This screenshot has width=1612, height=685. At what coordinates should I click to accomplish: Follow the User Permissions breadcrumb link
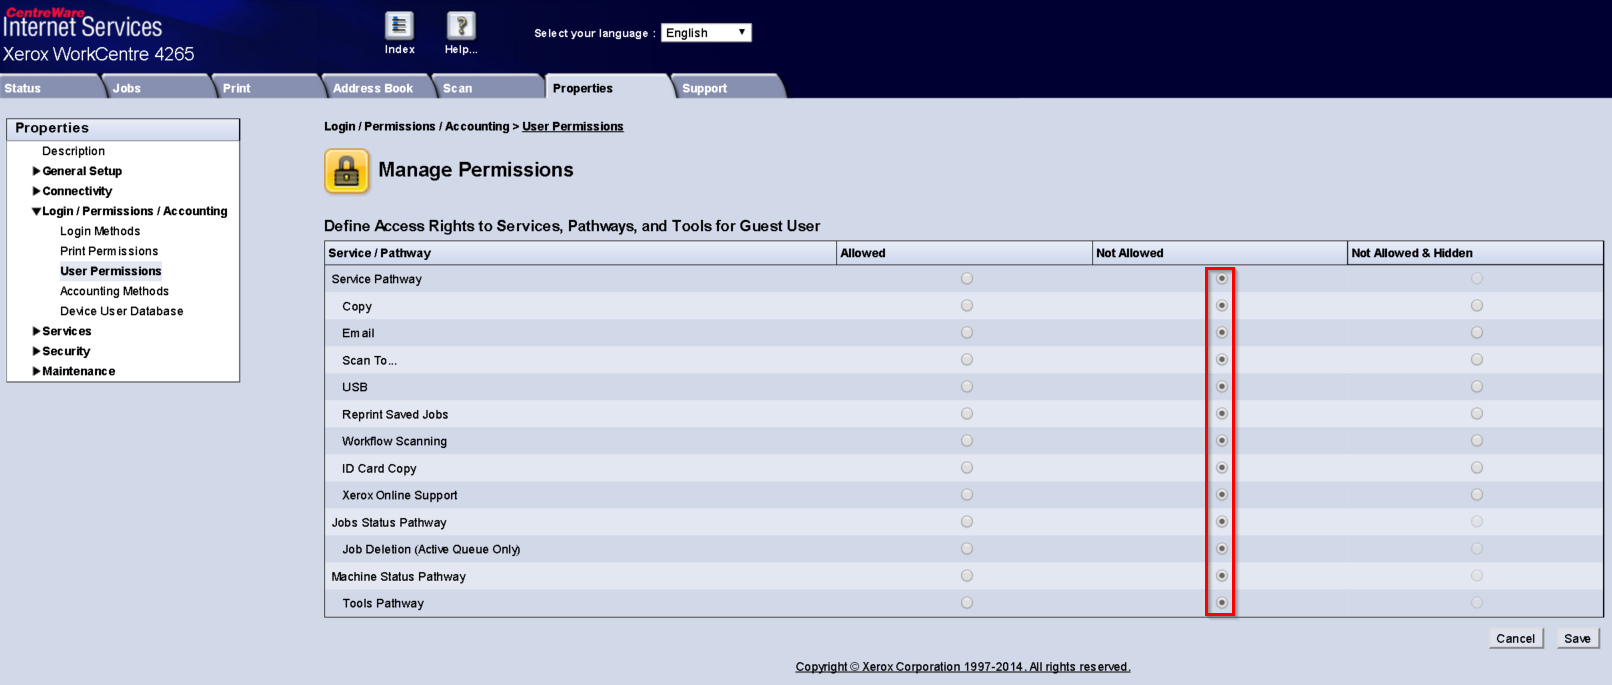tap(573, 126)
